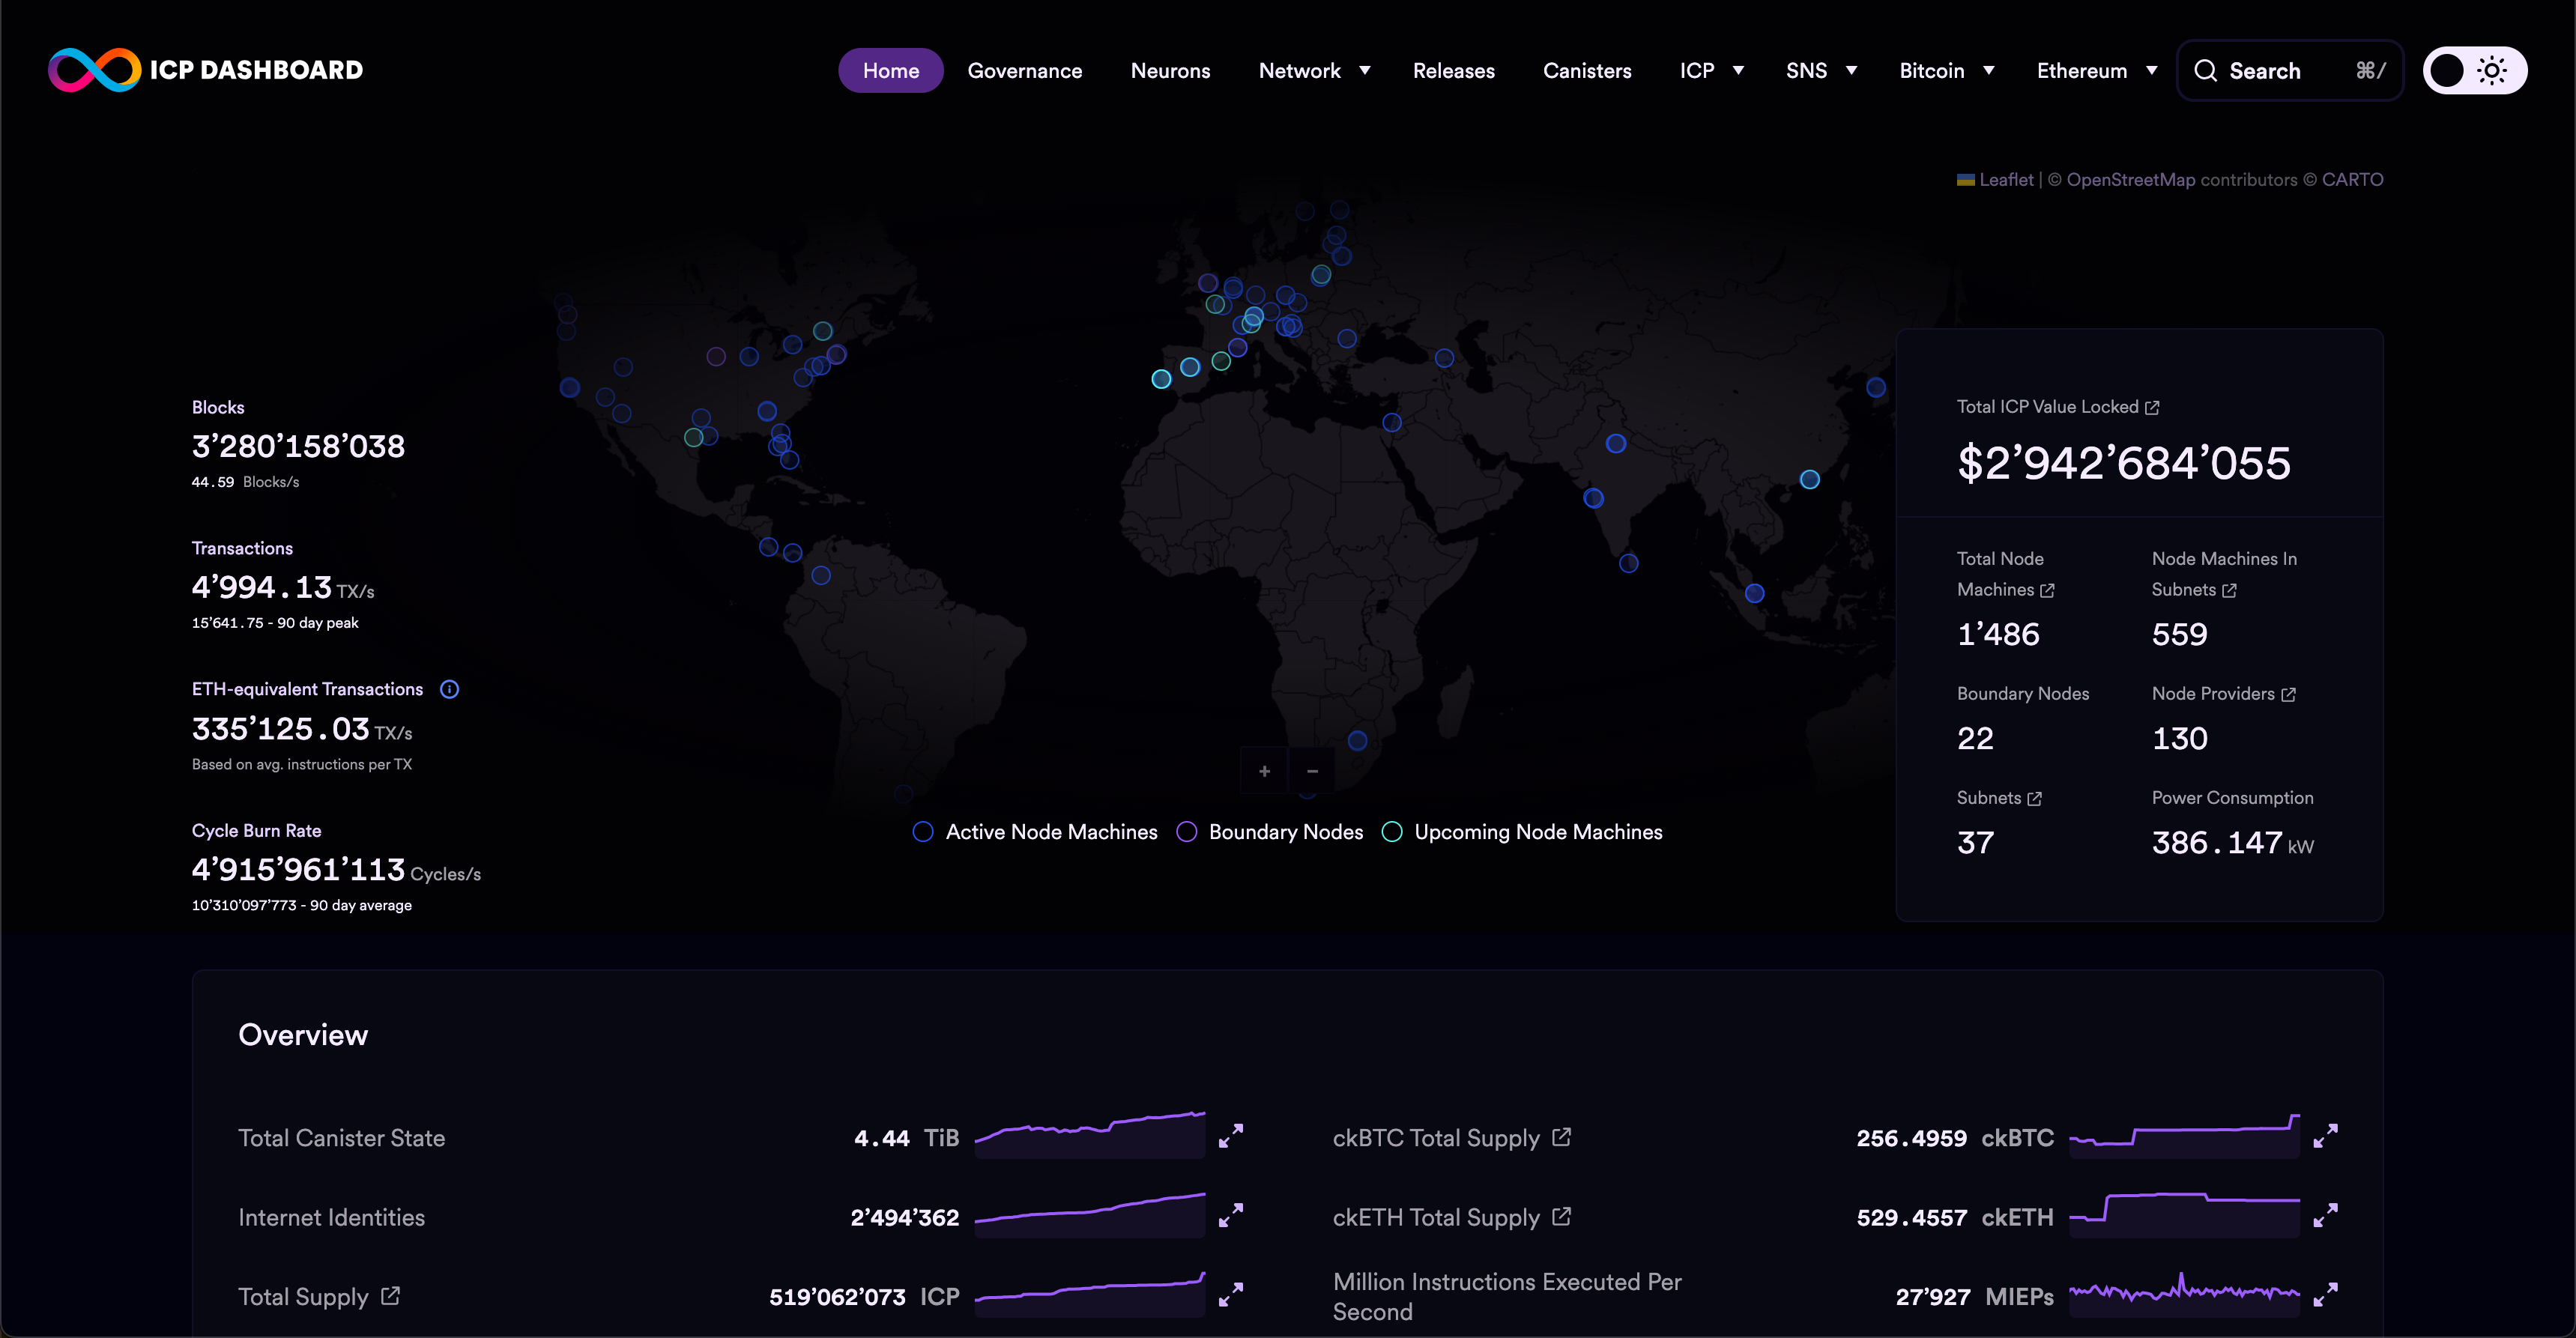Click the ICP Dashboard infinity logo
Screen dimensions: 2576x1338
(95, 70)
